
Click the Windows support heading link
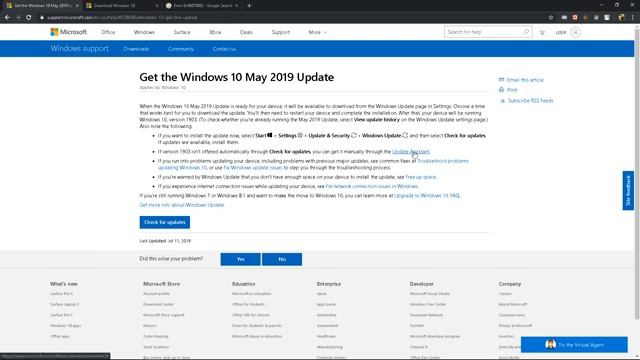pyautogui.click(x=80, y=49)
